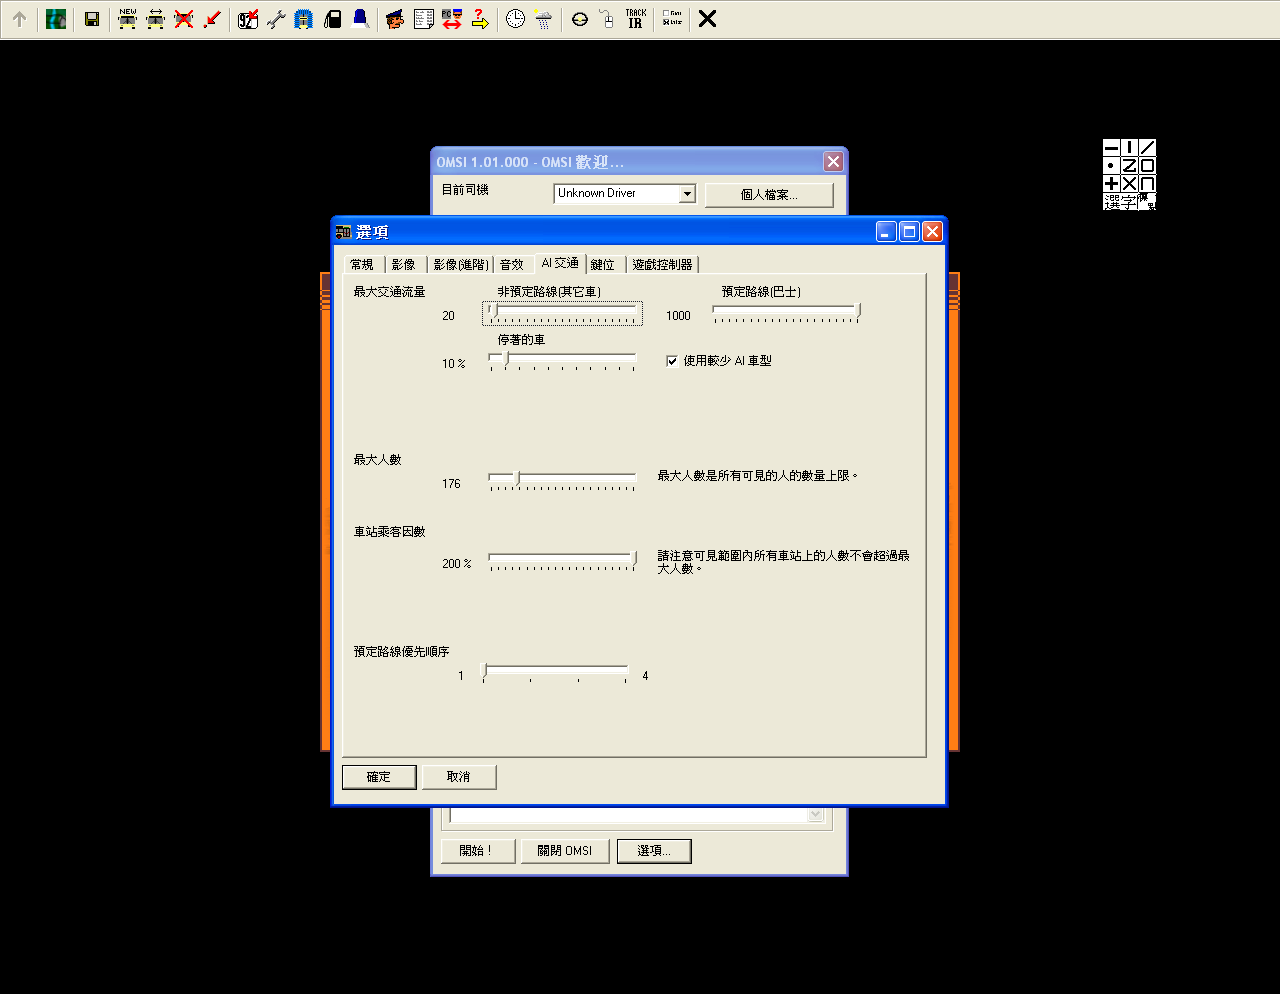Switch to the 遊戲控制器 tab

tap(662, 264)
